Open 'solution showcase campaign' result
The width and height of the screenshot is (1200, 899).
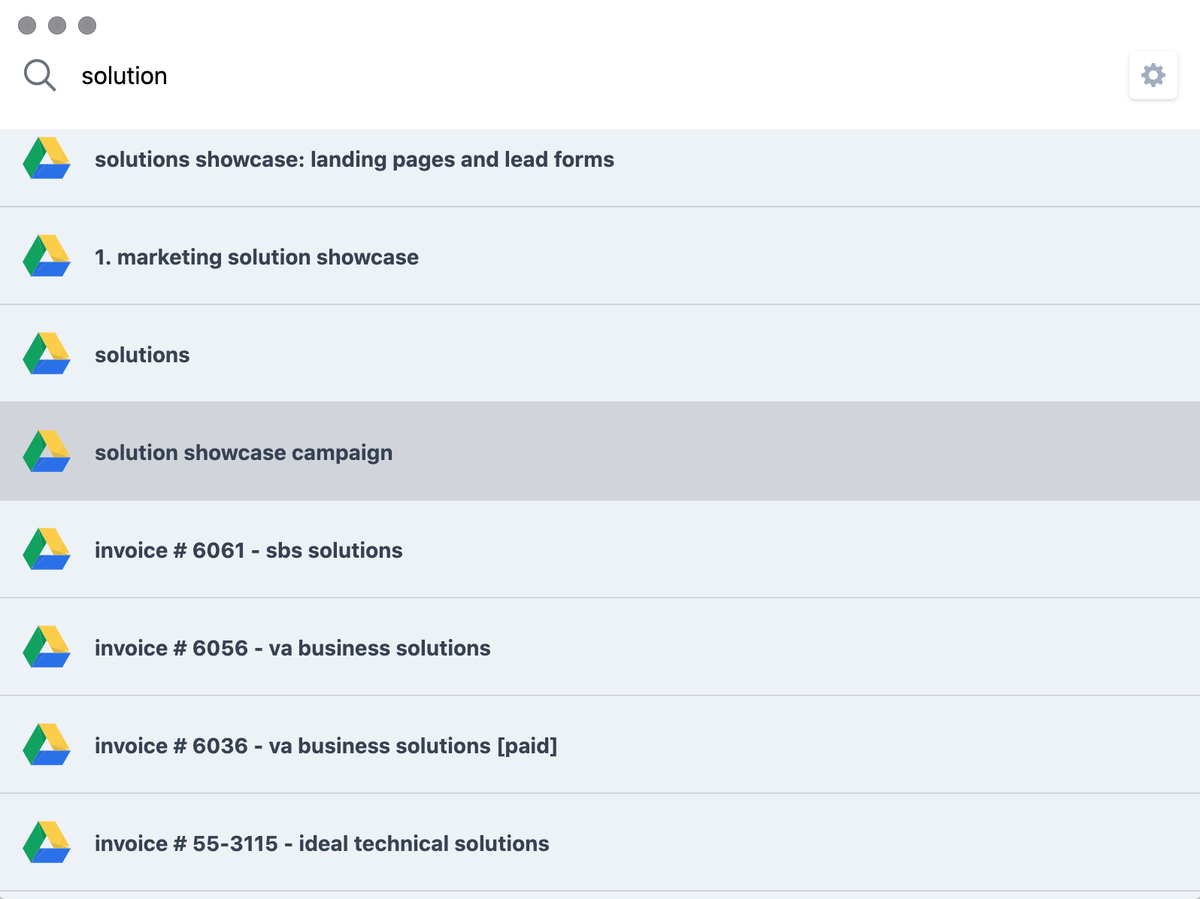(x=600, y=452)
